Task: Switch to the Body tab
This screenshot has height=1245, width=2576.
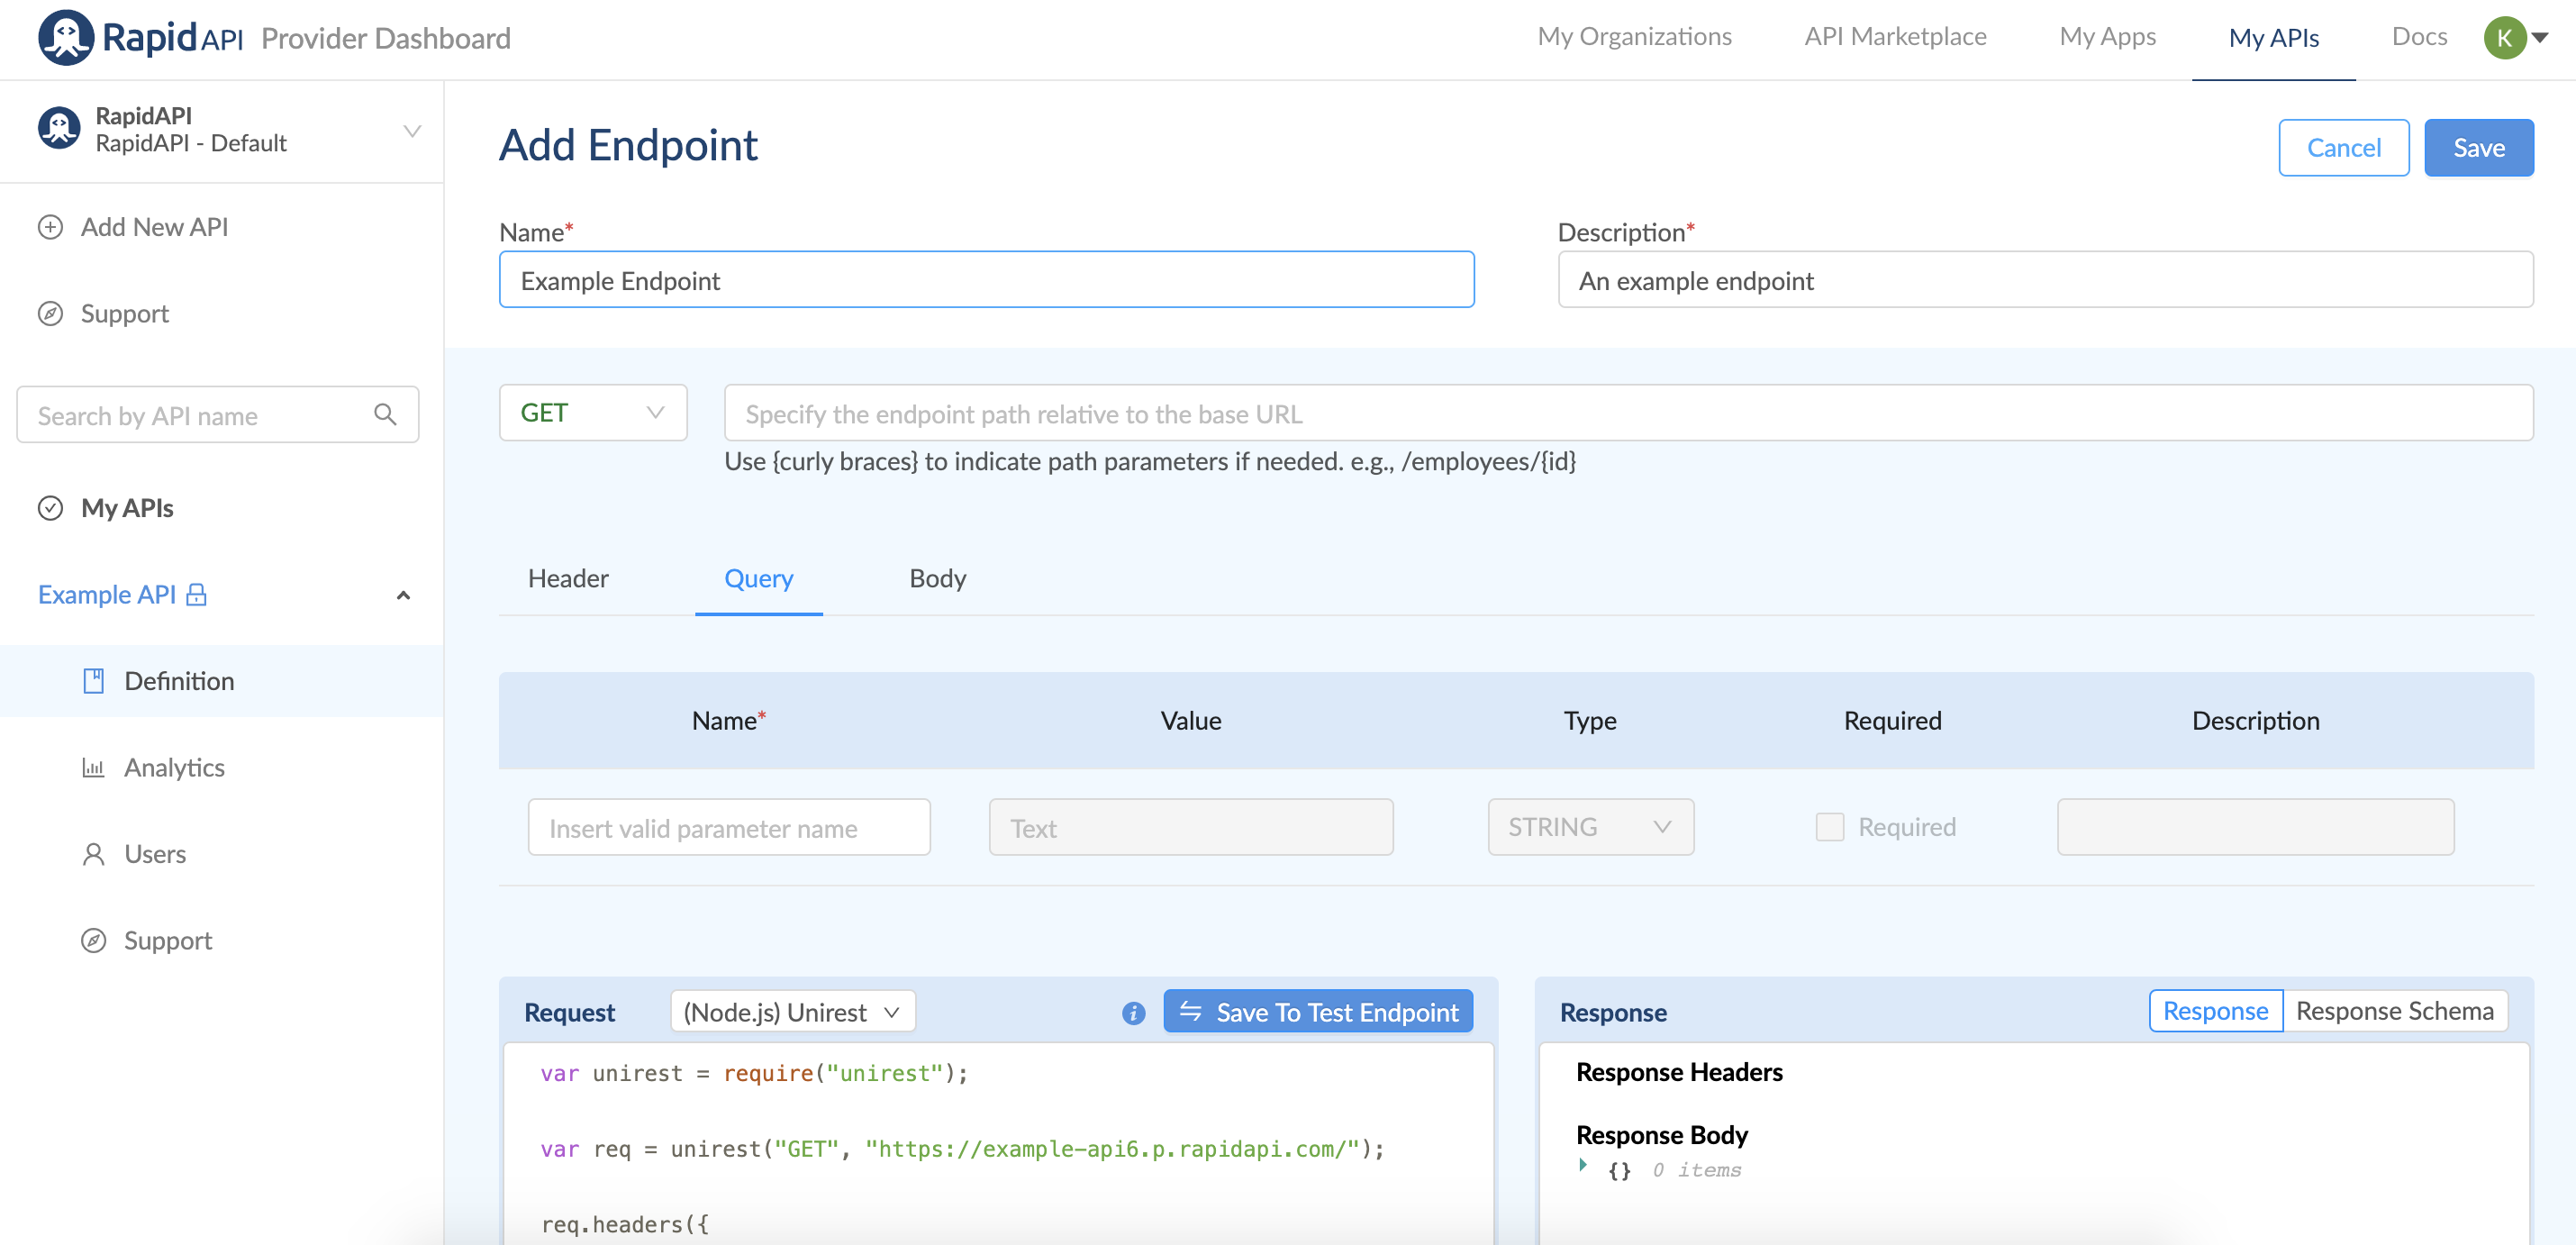Action: tap(937, 579)
